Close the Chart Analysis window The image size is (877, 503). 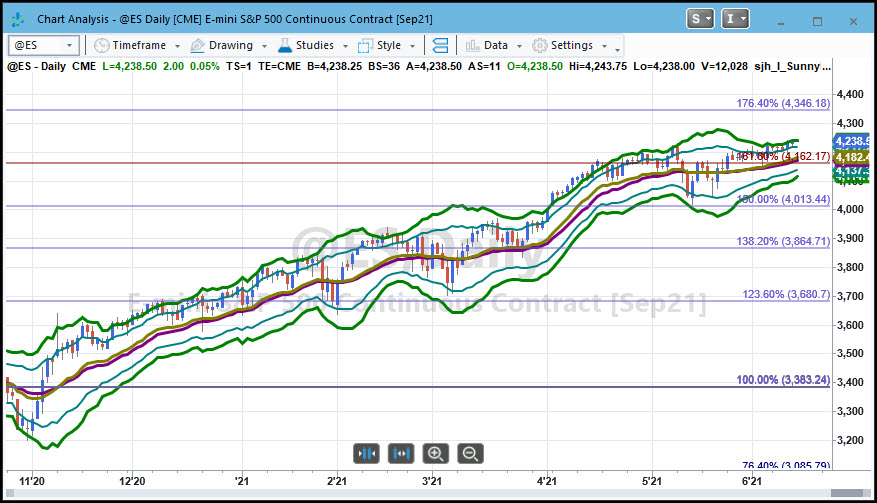tap(853, 22)
